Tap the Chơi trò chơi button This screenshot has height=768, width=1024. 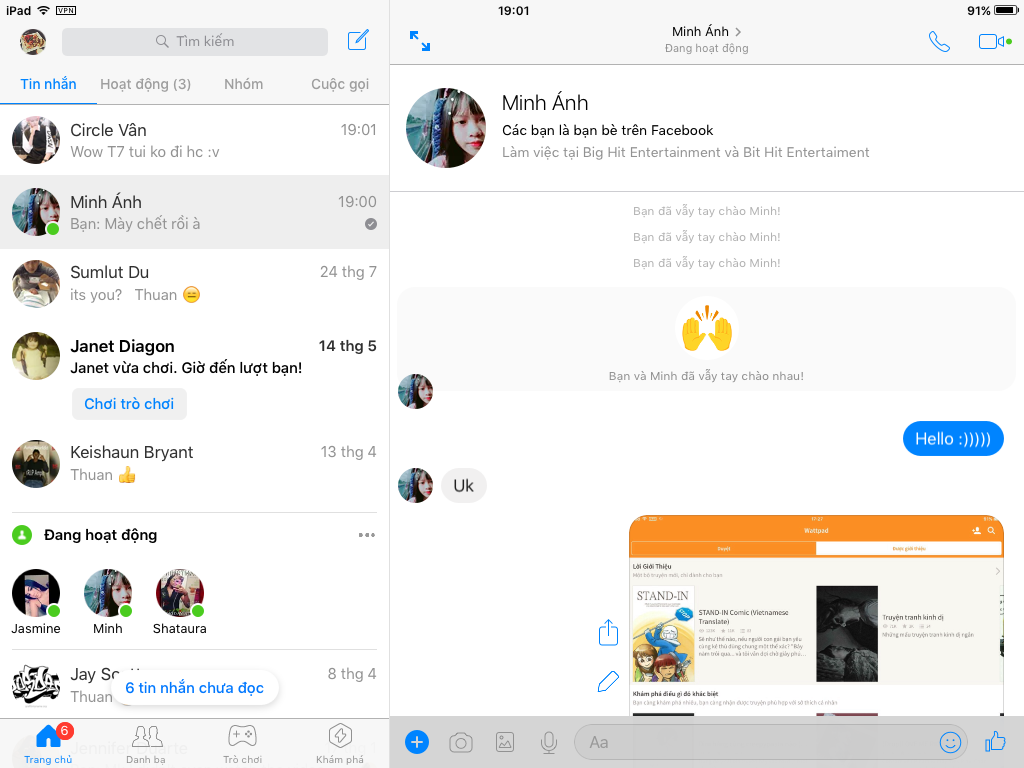[129, 404]
